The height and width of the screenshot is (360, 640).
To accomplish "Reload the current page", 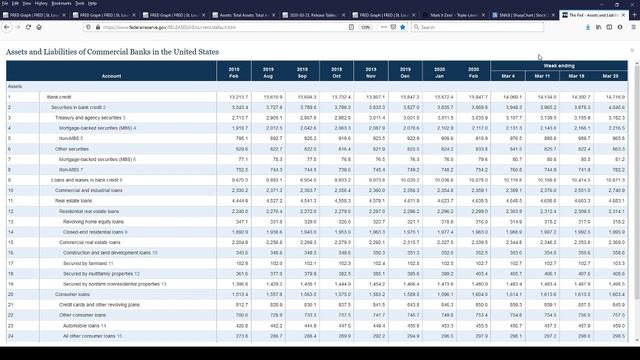I will point(28,27).
